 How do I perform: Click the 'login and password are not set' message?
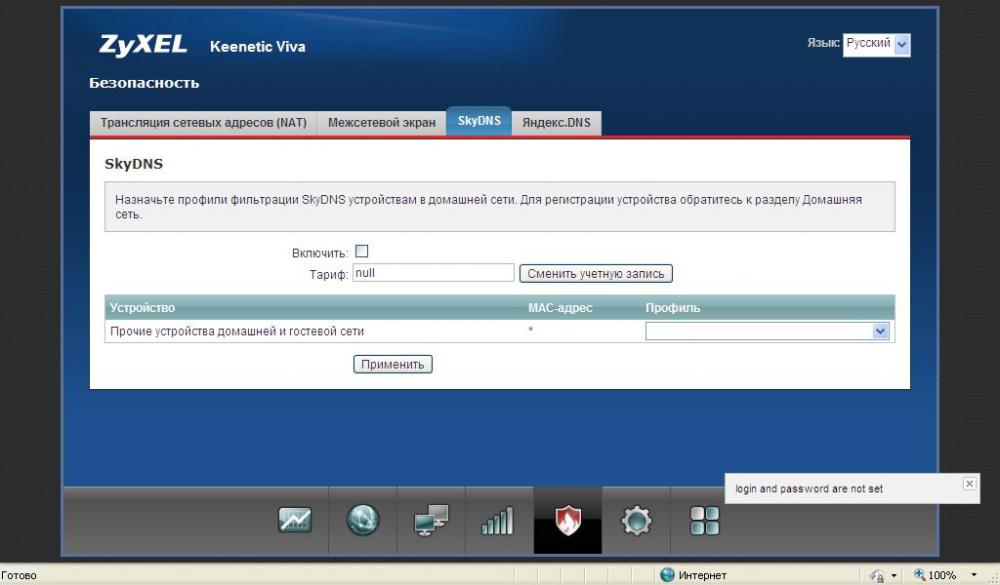(x=809, y=489)
